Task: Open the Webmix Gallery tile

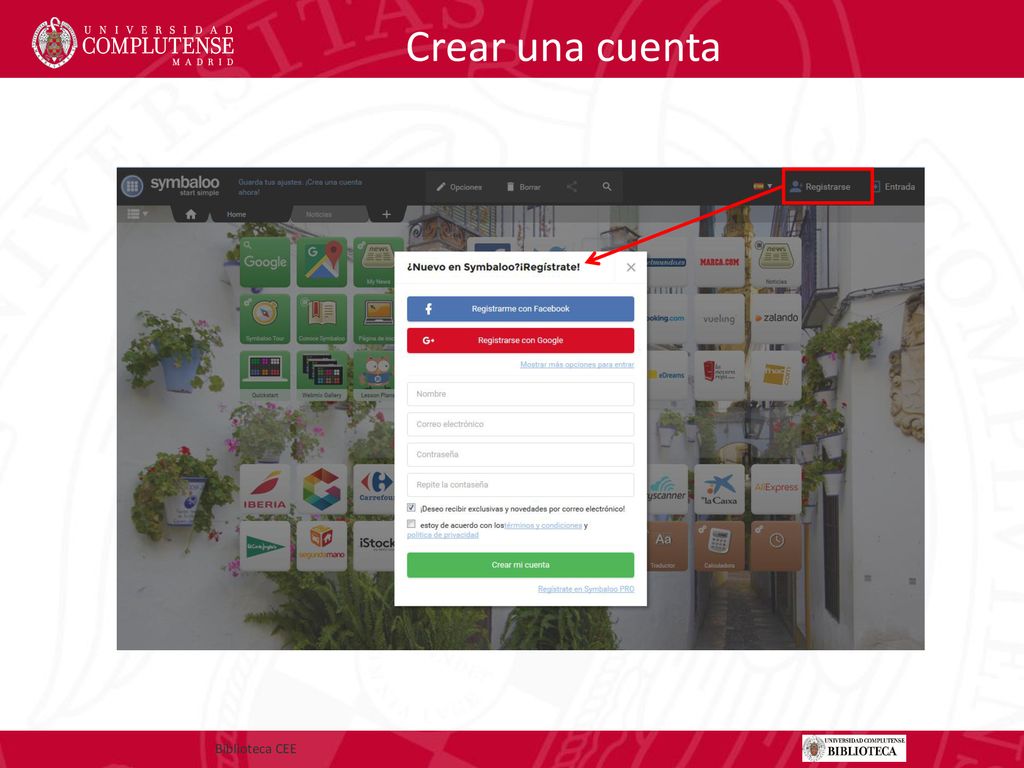Action: [x=321, y=376]
